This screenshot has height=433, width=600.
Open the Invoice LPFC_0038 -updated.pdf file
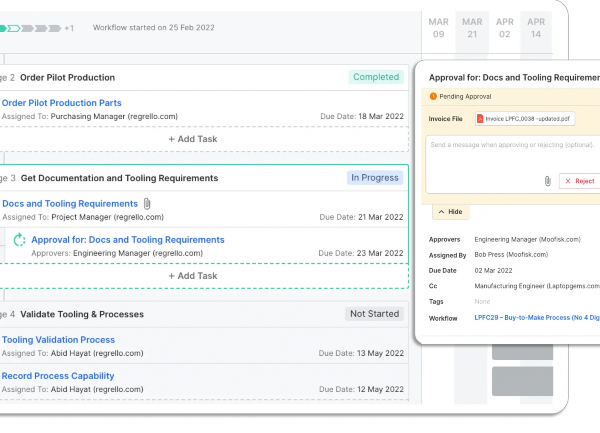[525, 119]
